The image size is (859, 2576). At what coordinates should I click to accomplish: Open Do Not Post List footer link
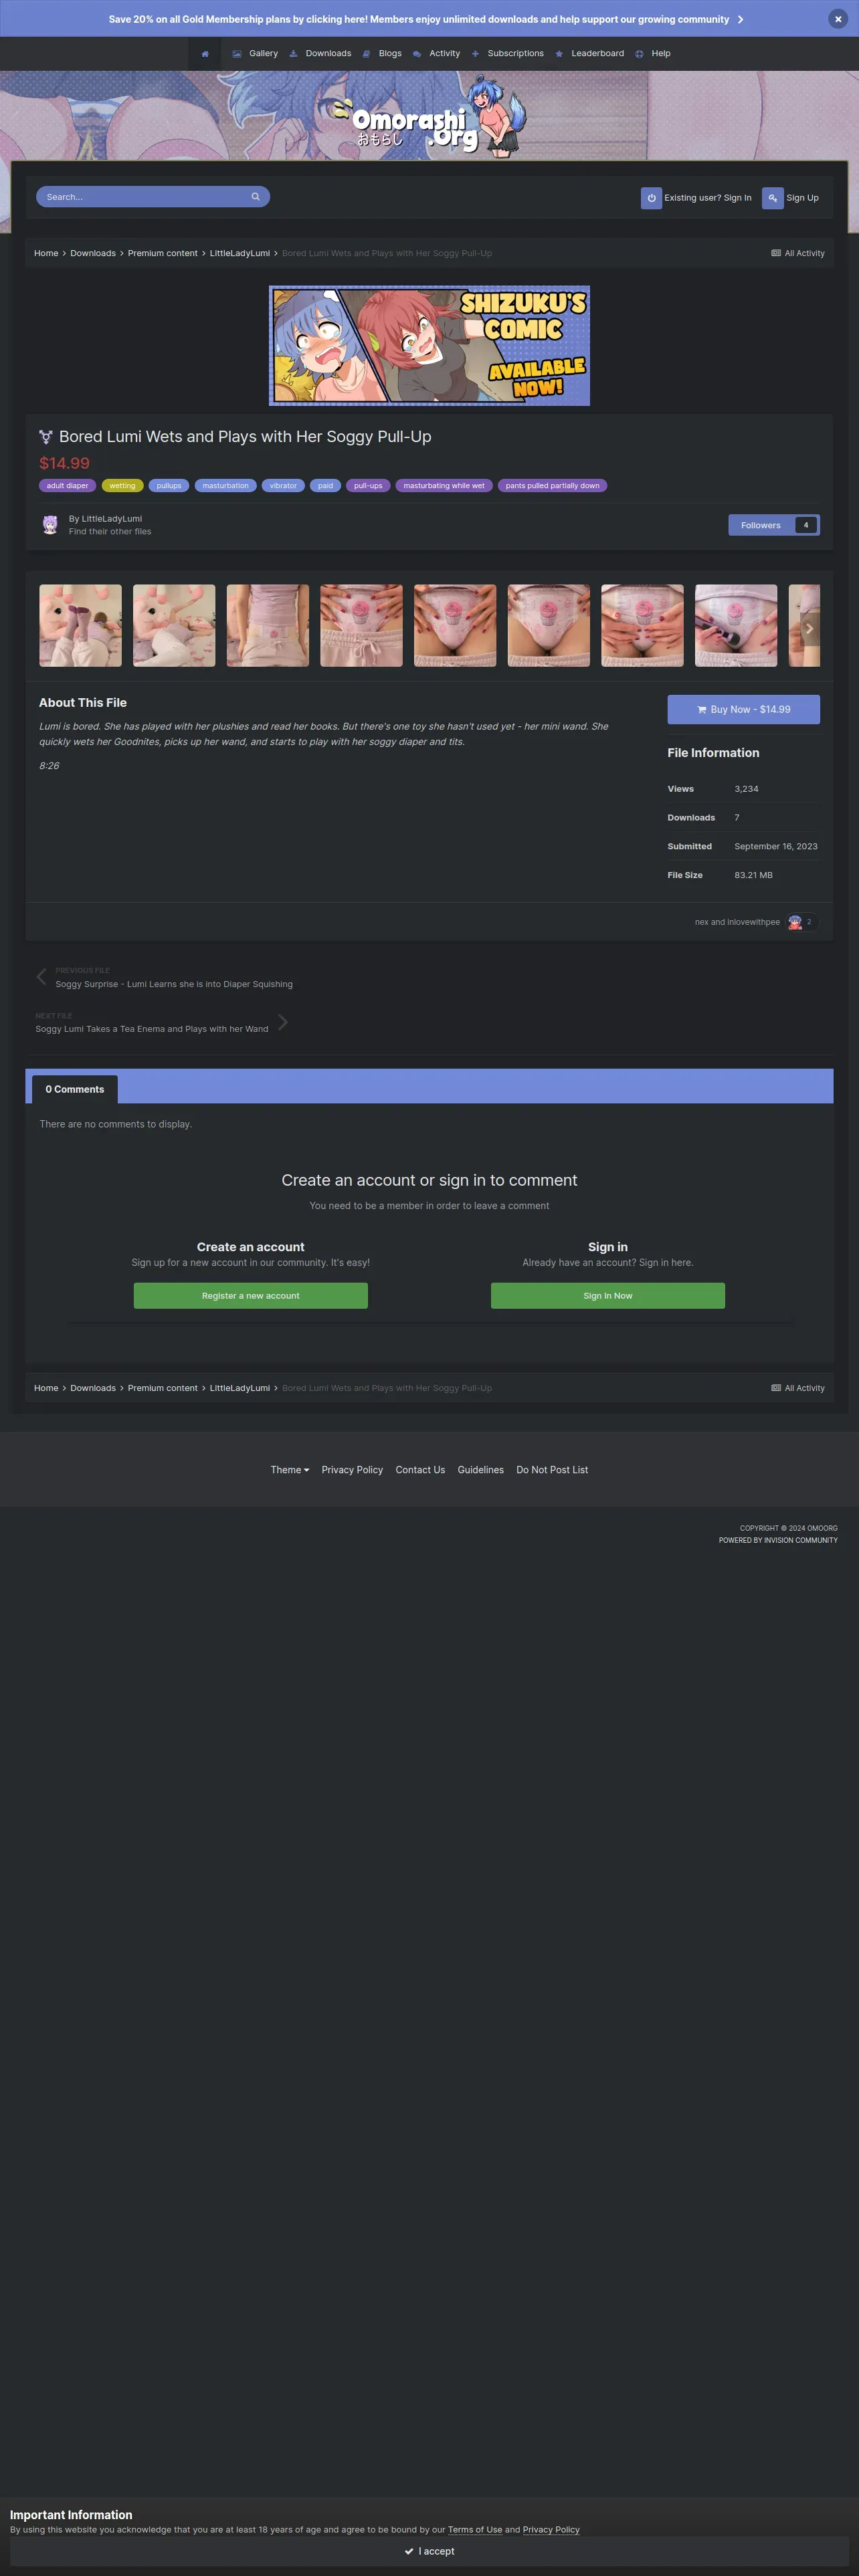(552, 1470)
